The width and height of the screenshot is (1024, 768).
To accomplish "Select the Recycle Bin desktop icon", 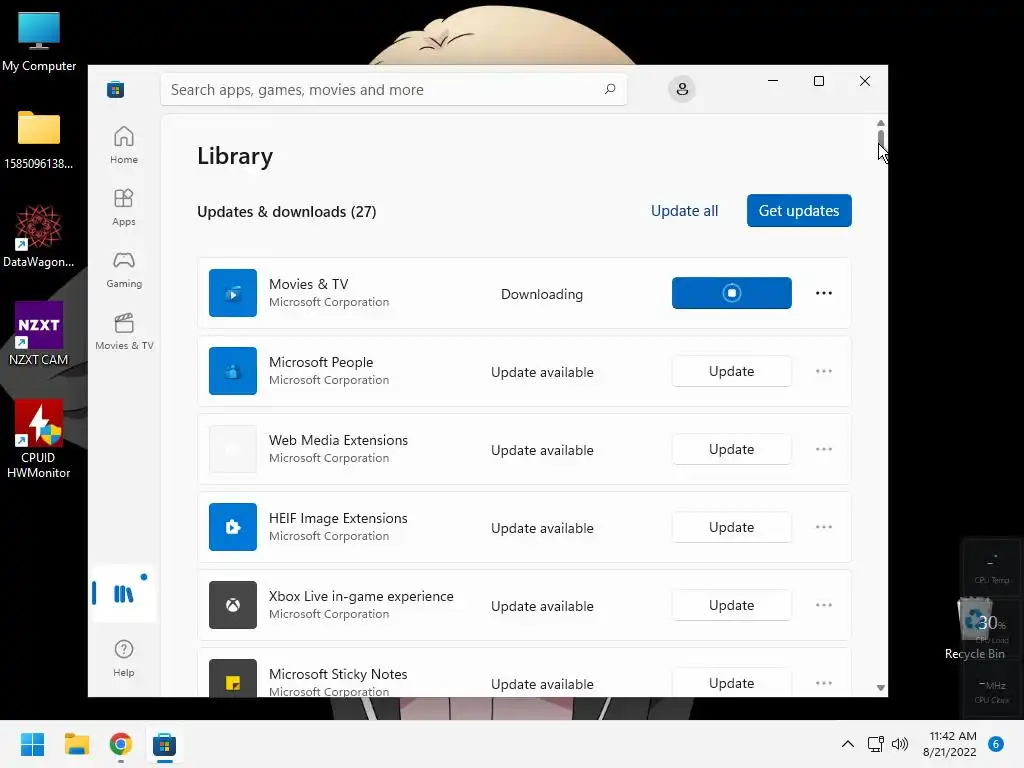I will coord(975,628).
